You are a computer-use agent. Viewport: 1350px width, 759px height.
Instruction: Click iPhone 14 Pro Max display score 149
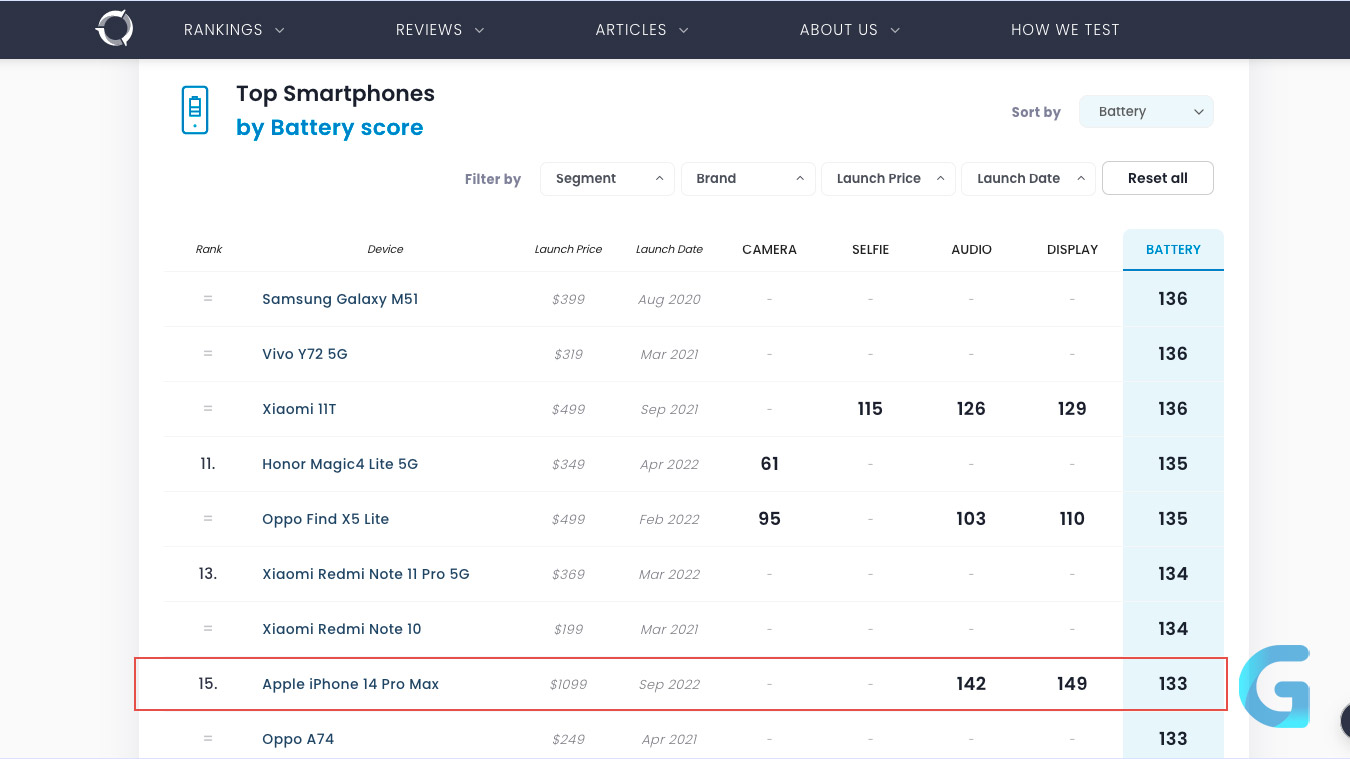click(1072, 684)
